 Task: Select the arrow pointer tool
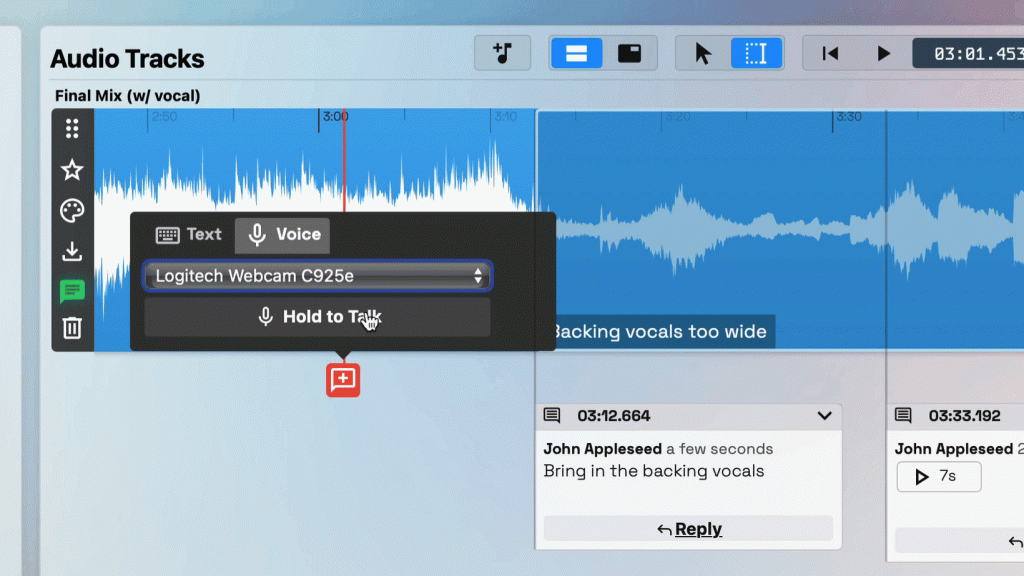point(703,53)
